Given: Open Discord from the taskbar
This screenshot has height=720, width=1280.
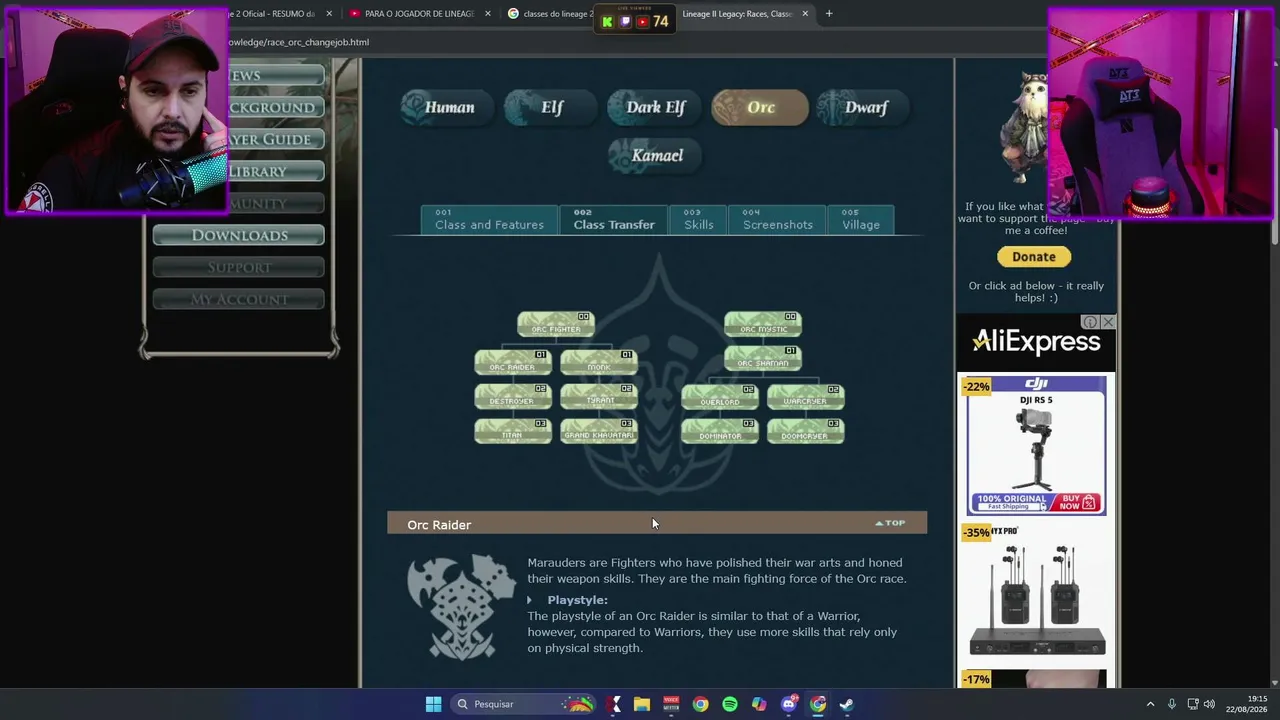Looking at the screenshot, I should click(788, 704).
